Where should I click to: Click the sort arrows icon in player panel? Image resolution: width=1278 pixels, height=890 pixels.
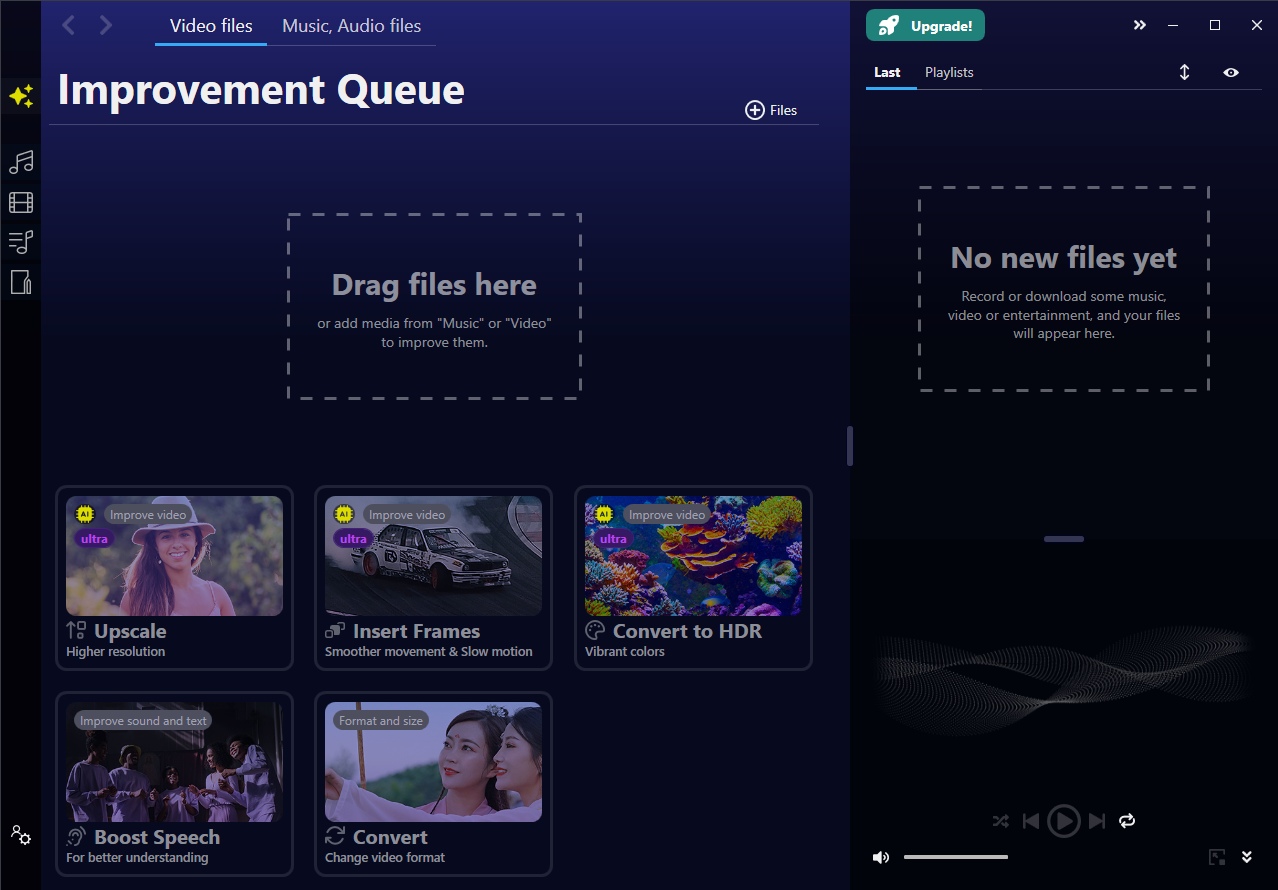pyautogui.click(x=1184, y=72)
